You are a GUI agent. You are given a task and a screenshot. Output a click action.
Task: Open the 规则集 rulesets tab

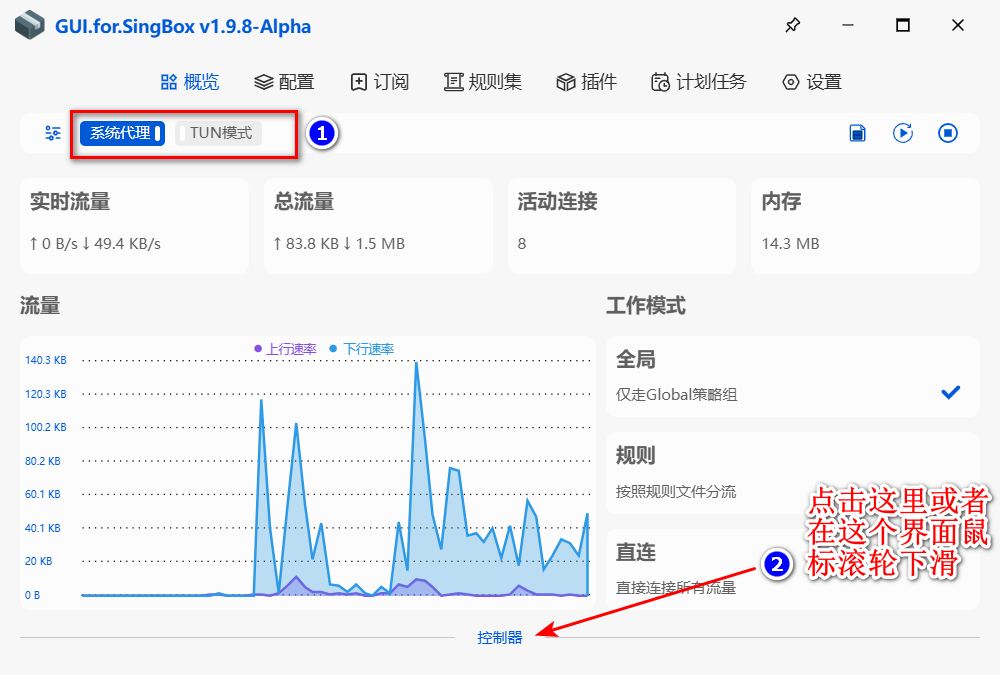[483, 82]
